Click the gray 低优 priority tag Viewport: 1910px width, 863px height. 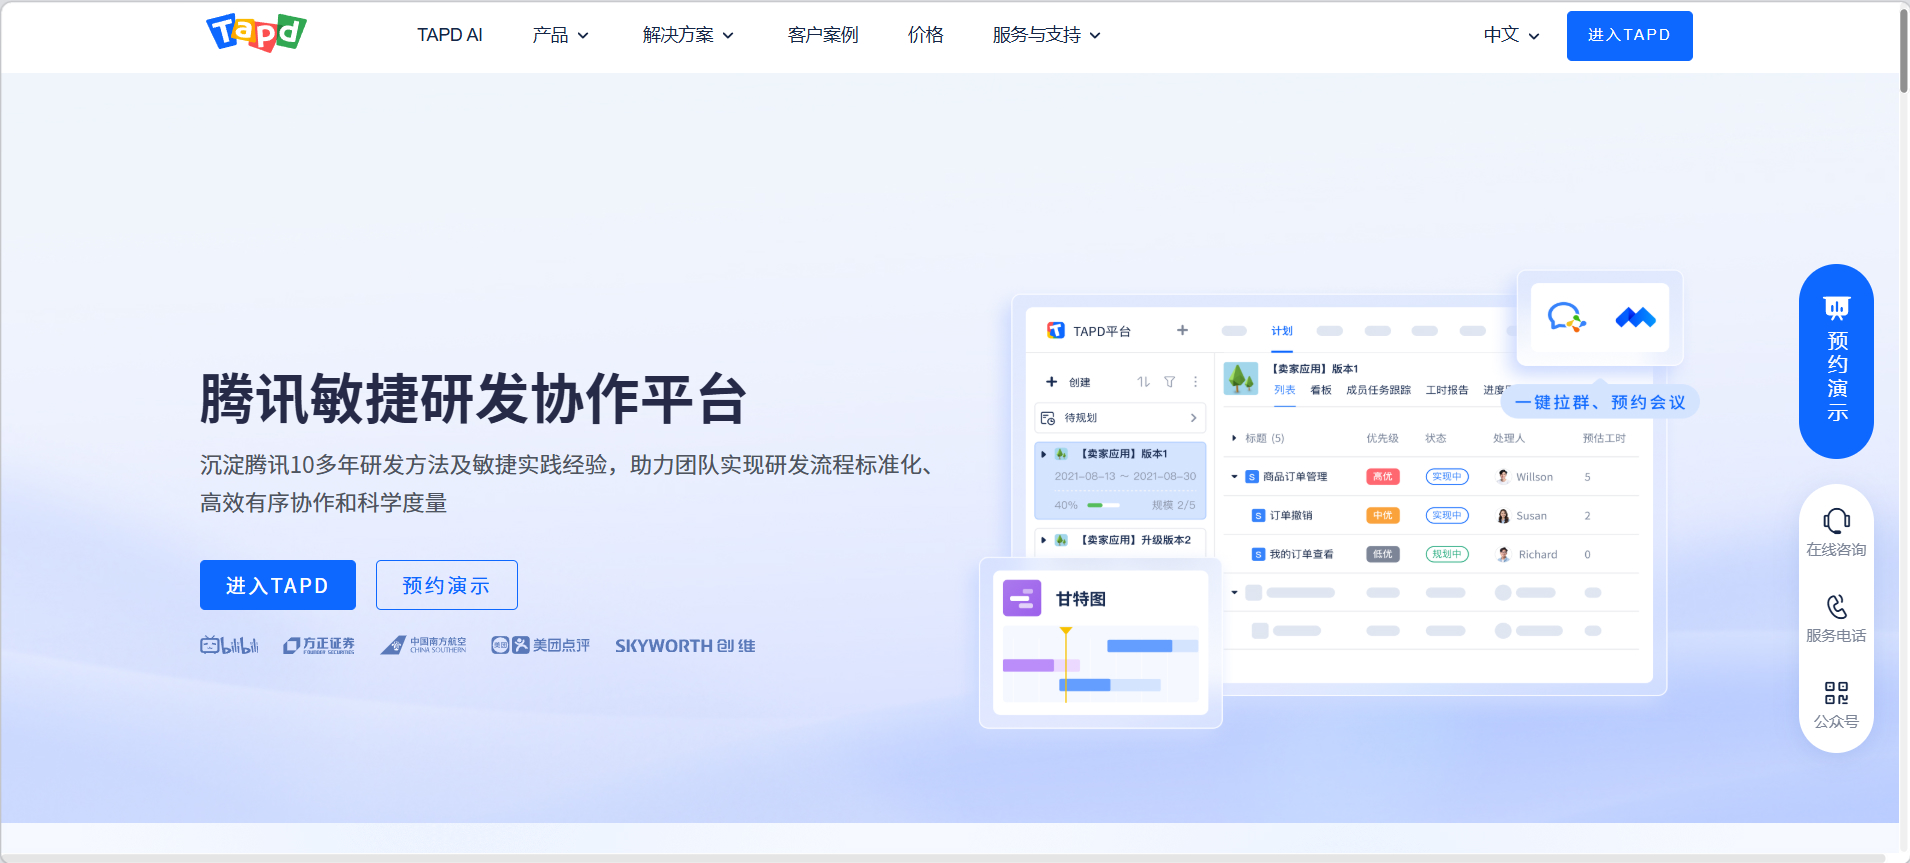coord(1383,554)
